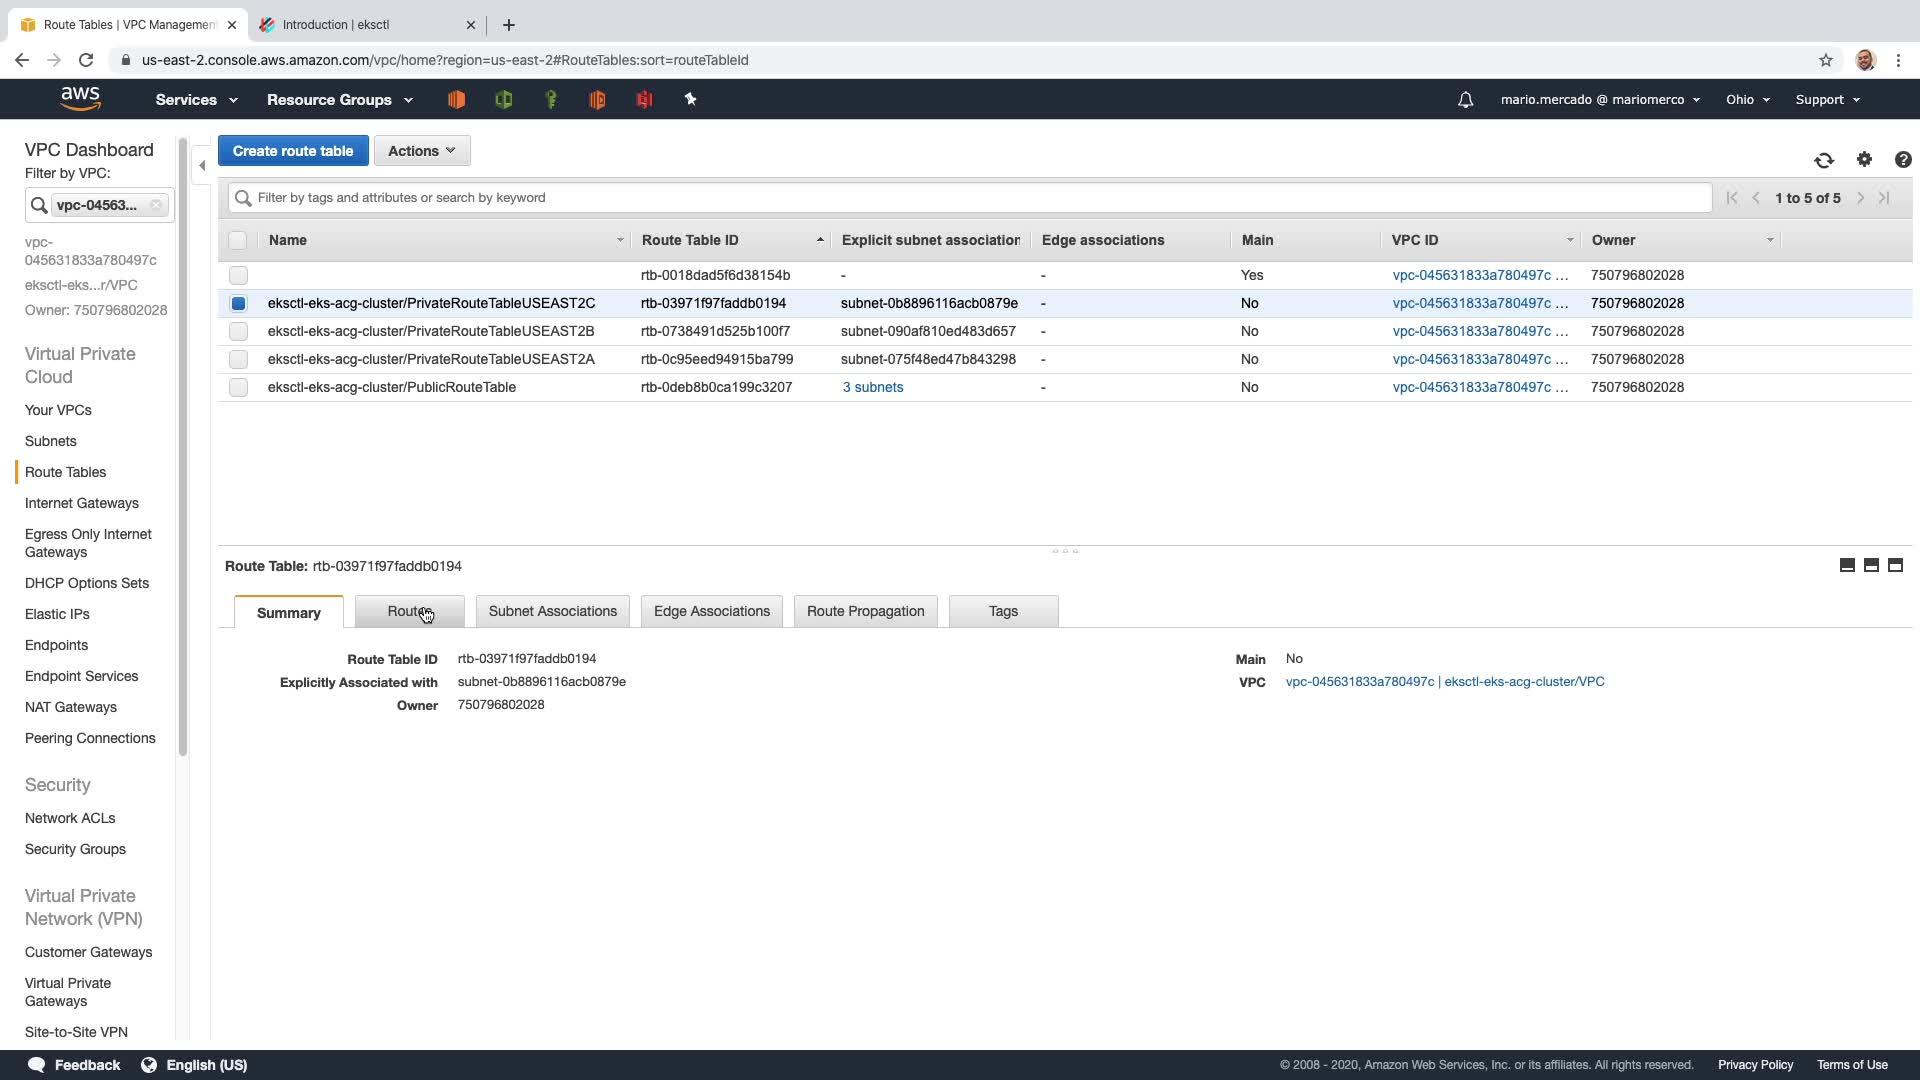Click the refresh route tables icon
This screenshot has width=1920, height=1080.
click(x=1824, y=160)
